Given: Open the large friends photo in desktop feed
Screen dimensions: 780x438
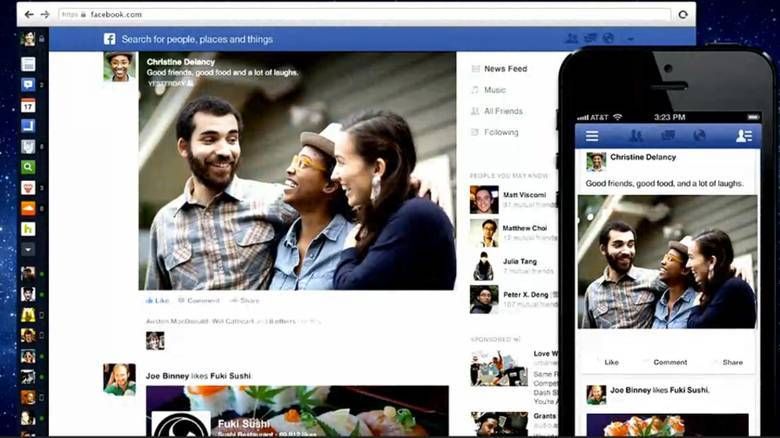Looking at the screenshot, I should point(297,171).
